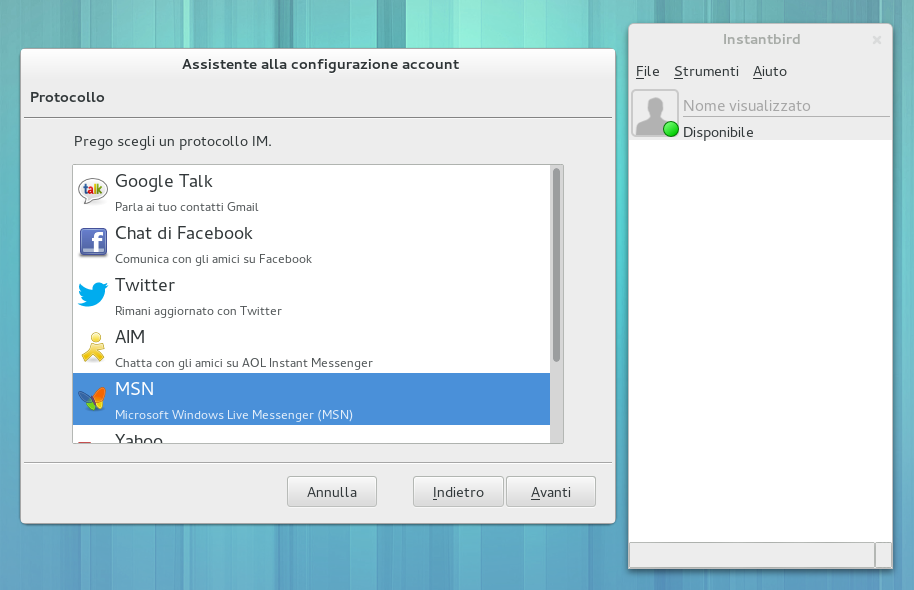Go back with the Indietro button

point(458,492)
